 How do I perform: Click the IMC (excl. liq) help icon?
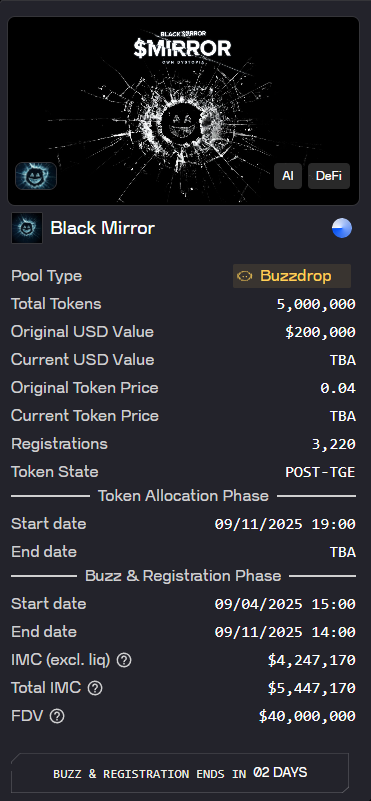point(124,661)
